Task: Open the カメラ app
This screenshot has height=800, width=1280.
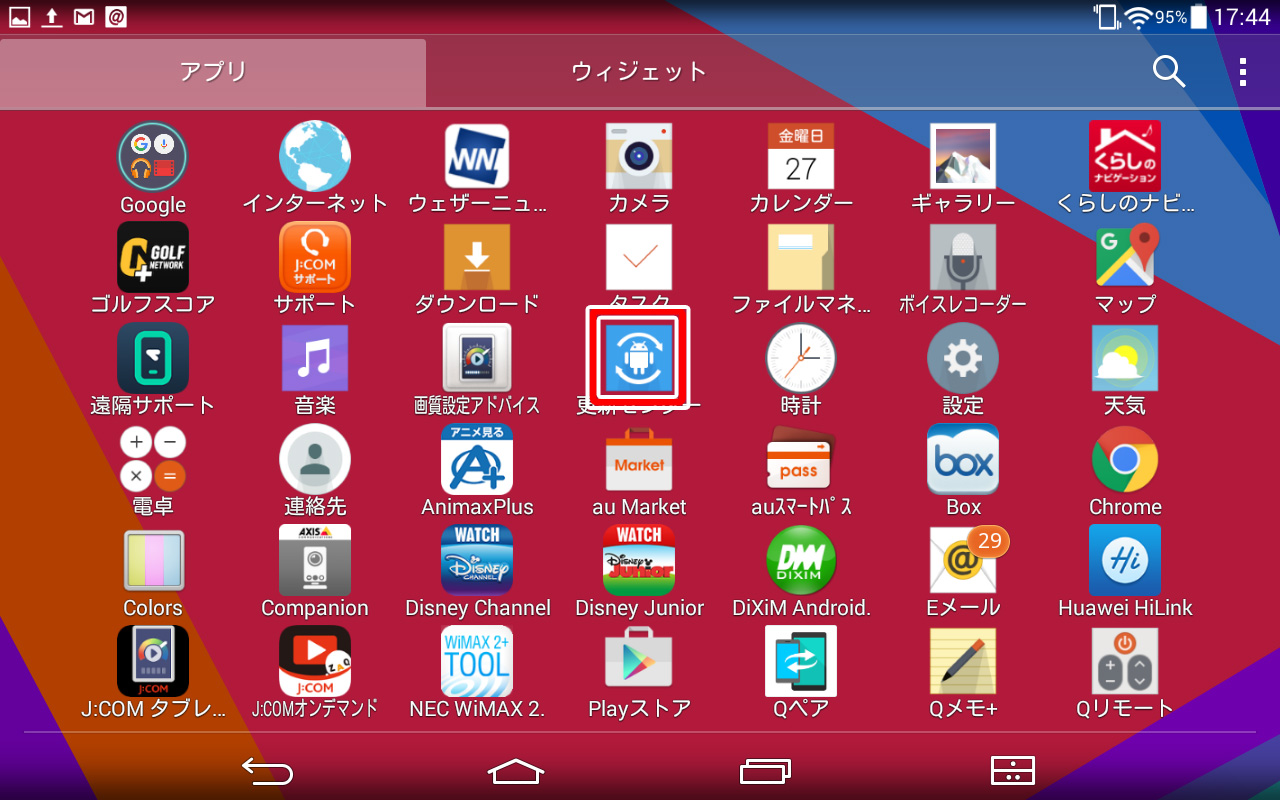Action: click(639, 156)
